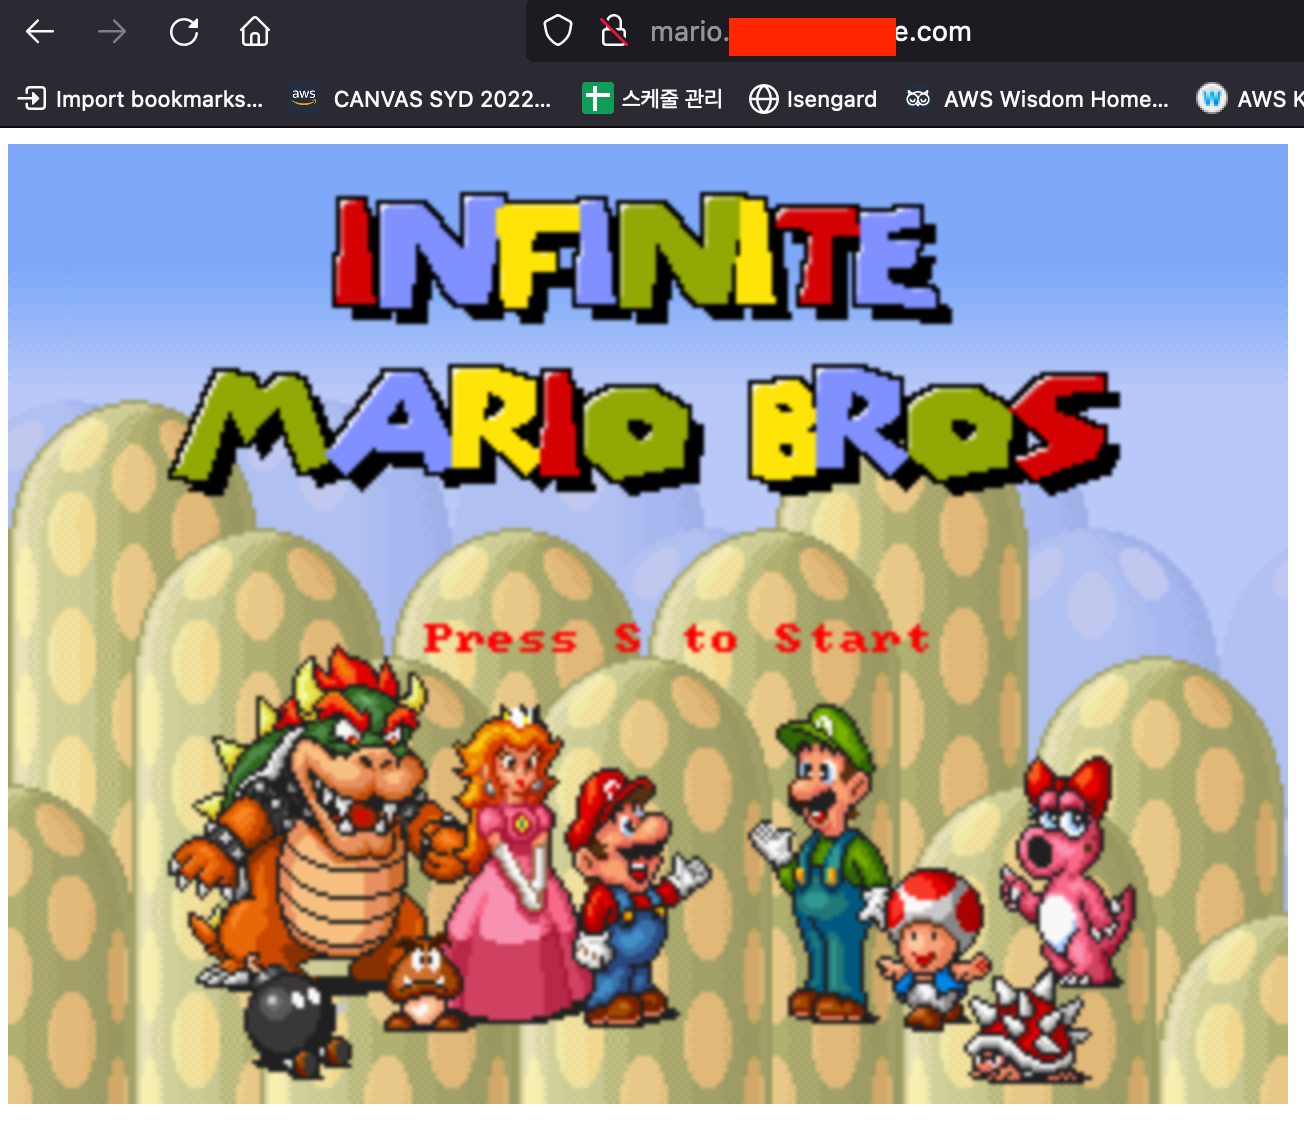This screenshot has width=1304, height=1126.
Task: Click the owl favicon for AWS Wisdom
Action: (x=918, y=98)
